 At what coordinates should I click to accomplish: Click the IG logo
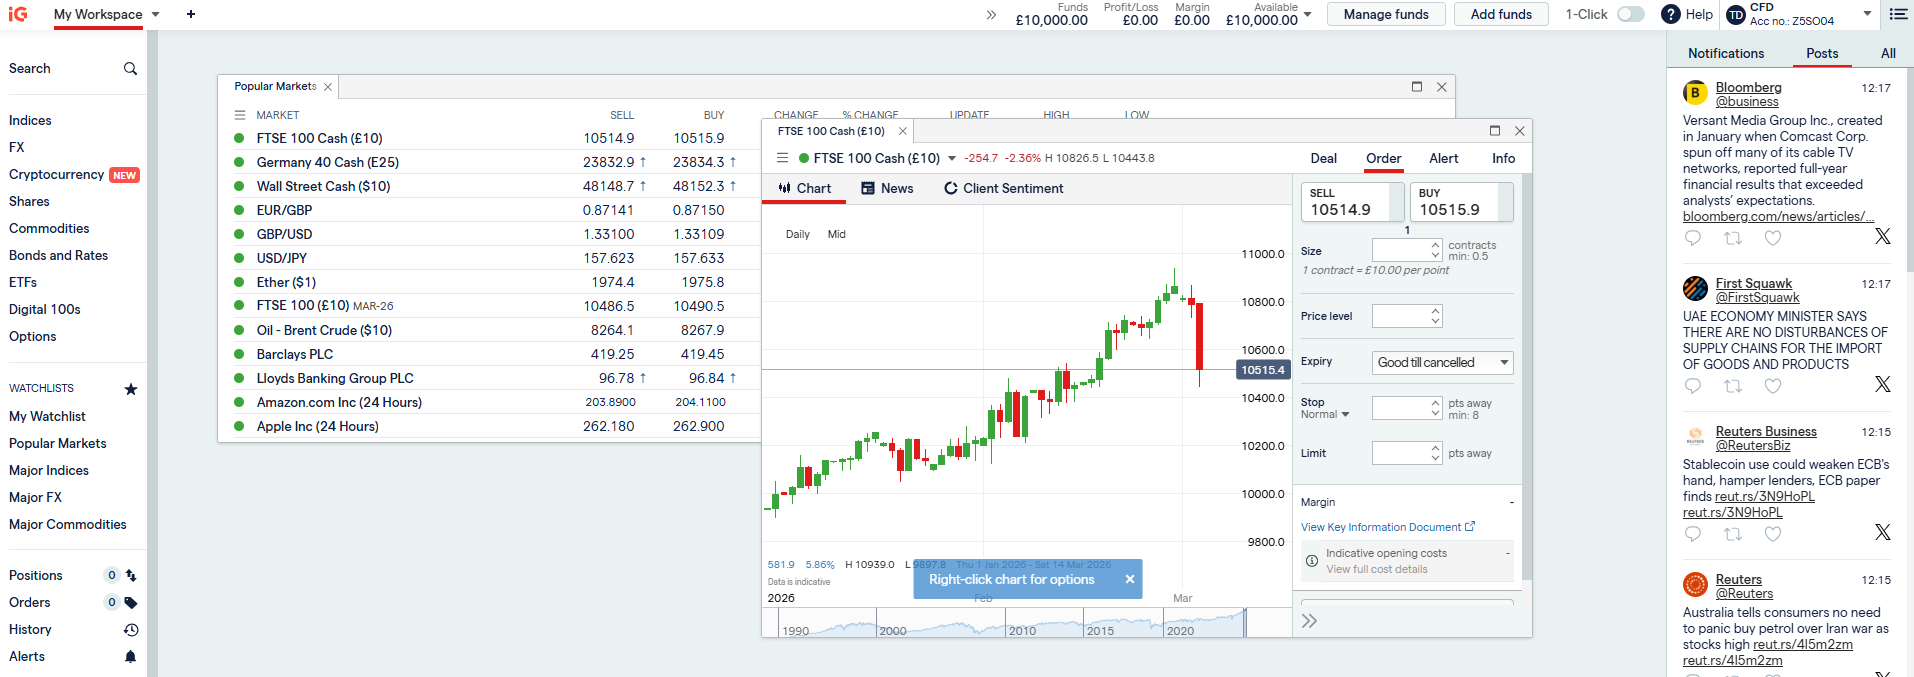(x=18, y=14)
